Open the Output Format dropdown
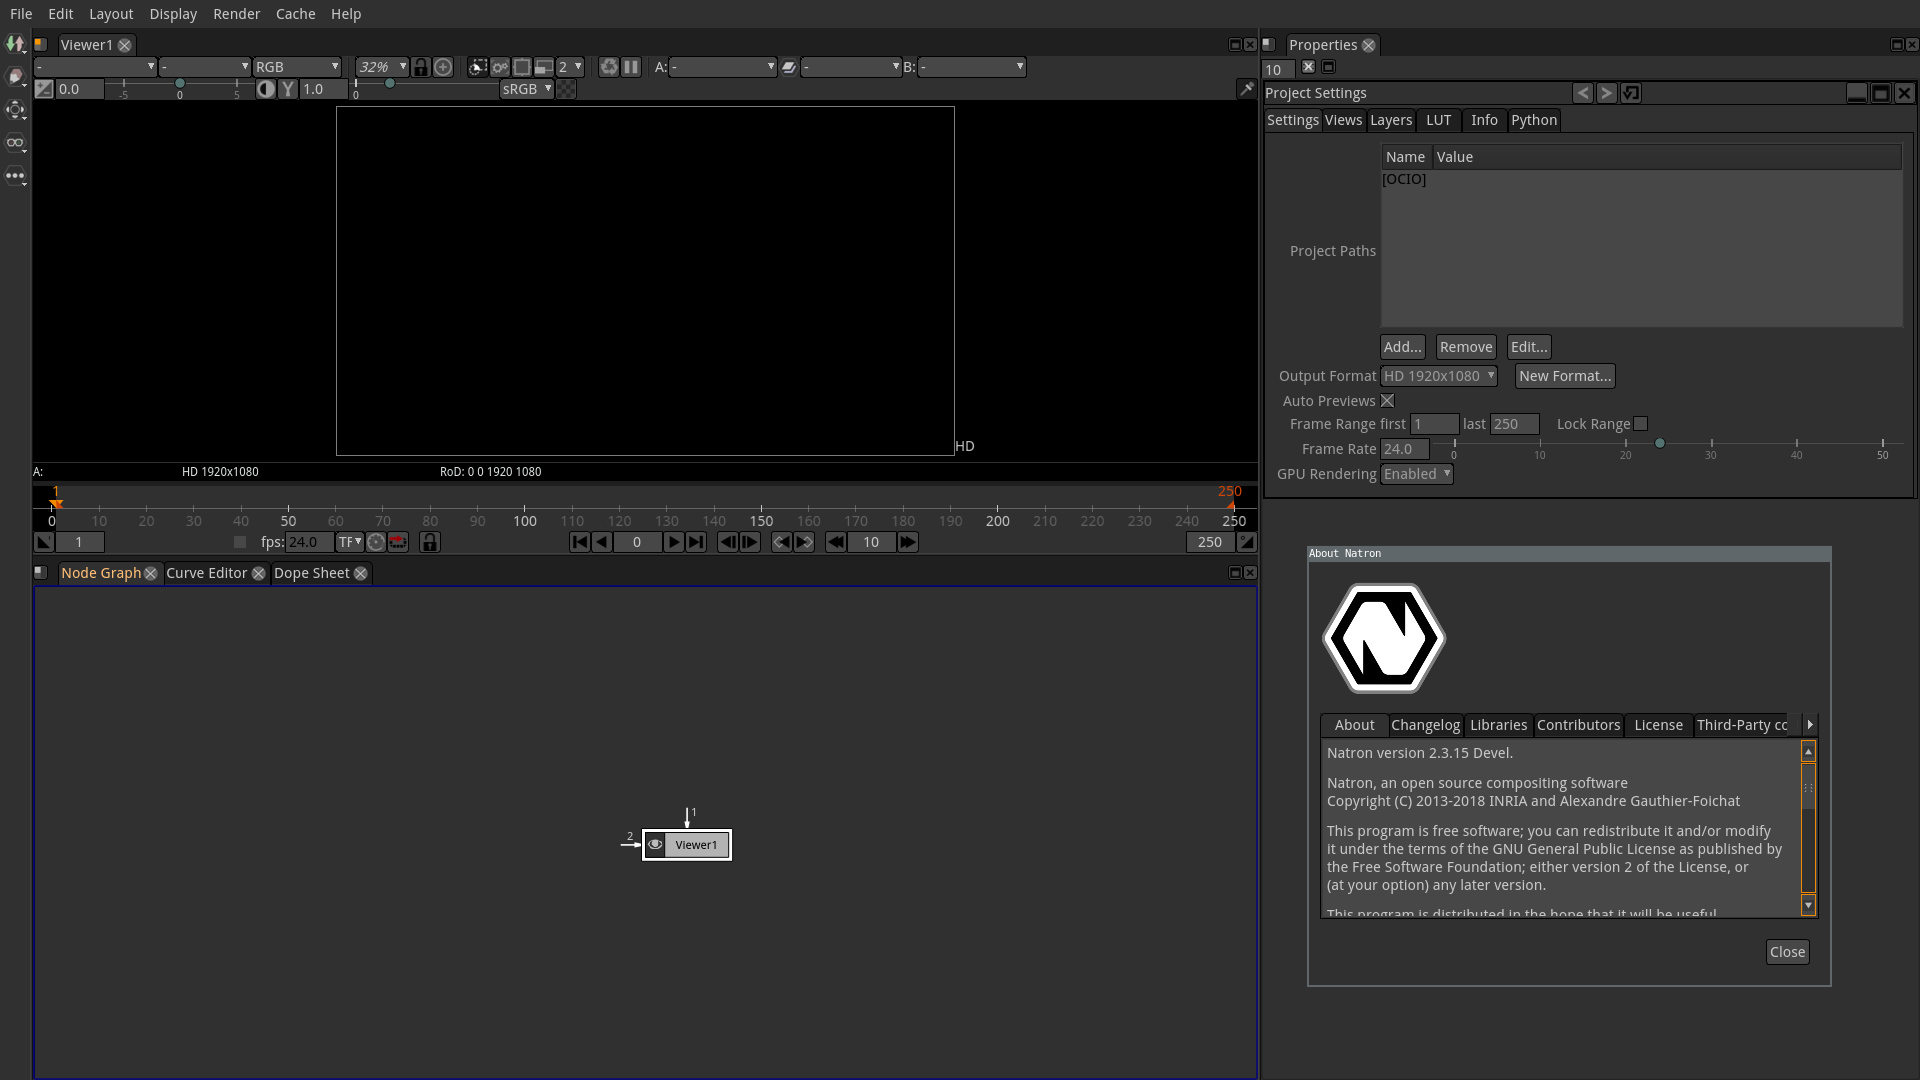The height and width of the screenshot is (1080, 1920). click(x=1438, y=376)
